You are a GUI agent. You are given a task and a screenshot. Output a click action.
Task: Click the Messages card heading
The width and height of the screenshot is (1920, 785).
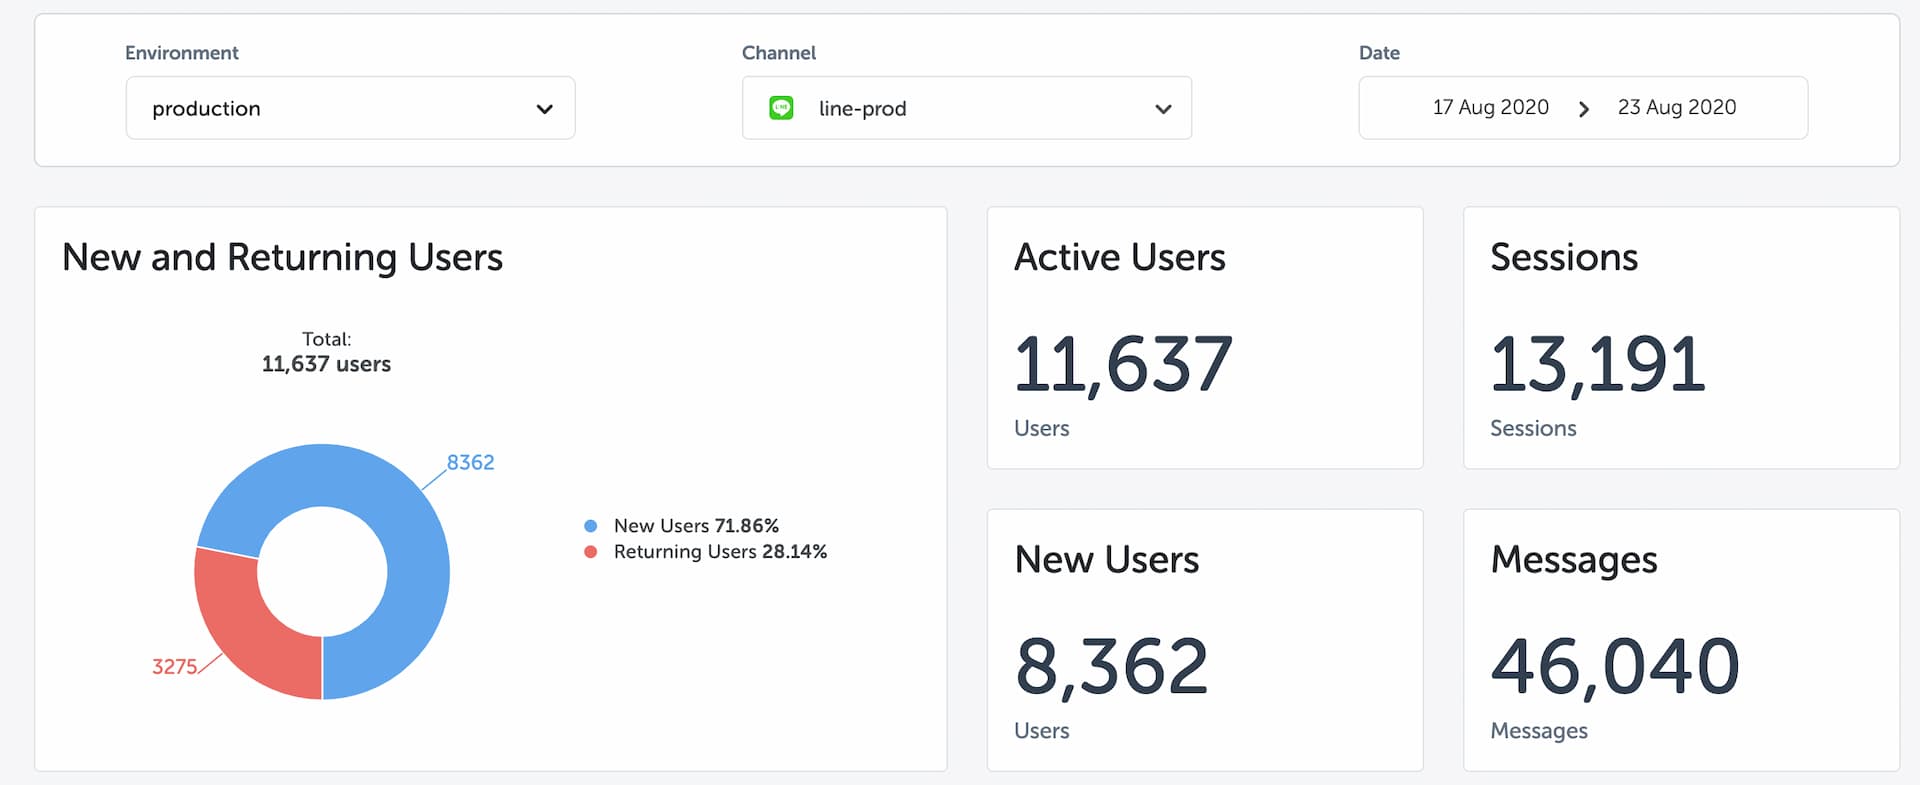pyautogui.click(x=1574, y=560)
